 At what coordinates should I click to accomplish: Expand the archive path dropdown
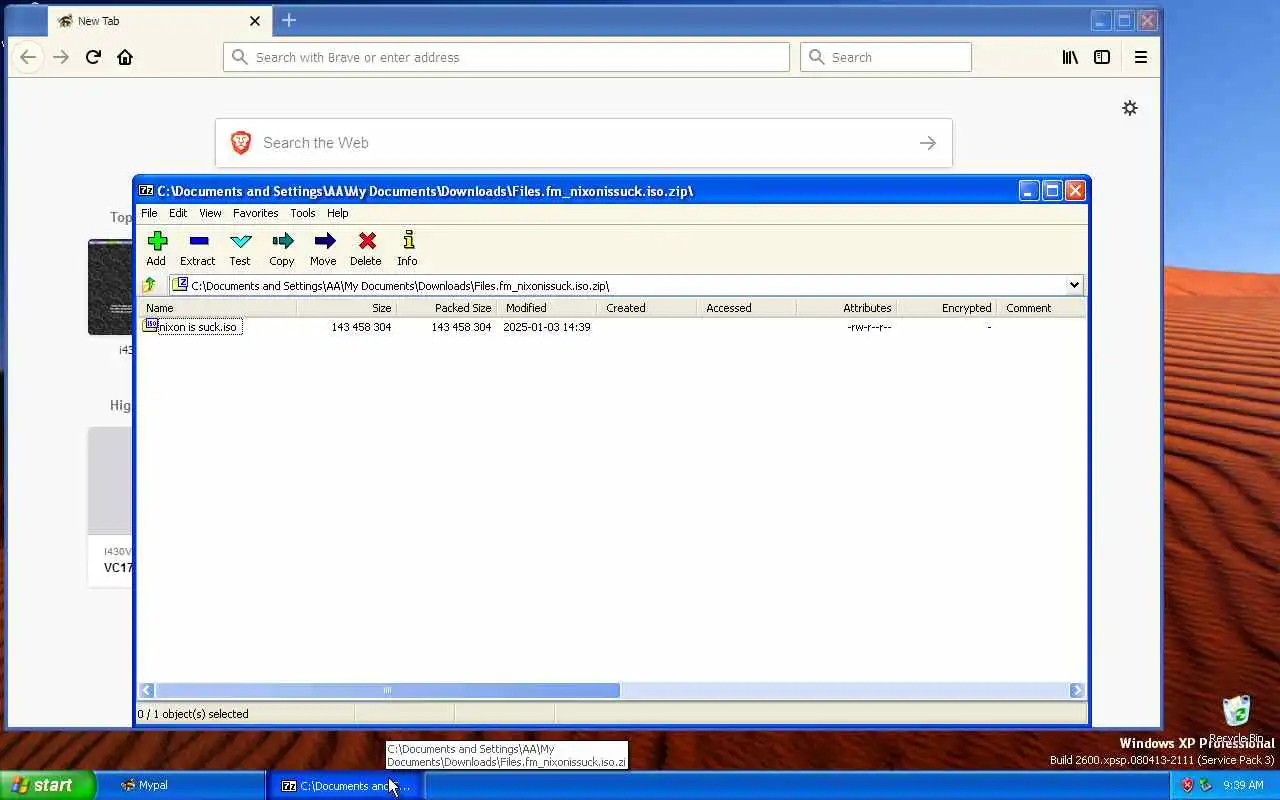(1074, 285)
